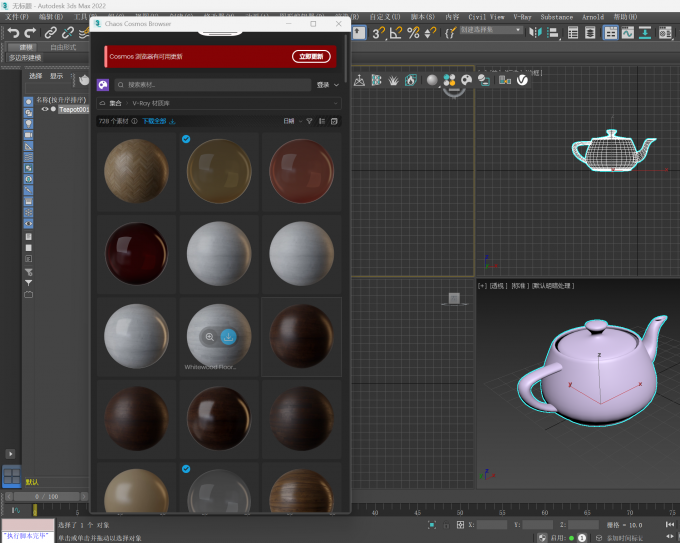The image size is (680, 543).
Task: Select the Unlink selection broken-chain icon
Action: (x=68, y=33)
